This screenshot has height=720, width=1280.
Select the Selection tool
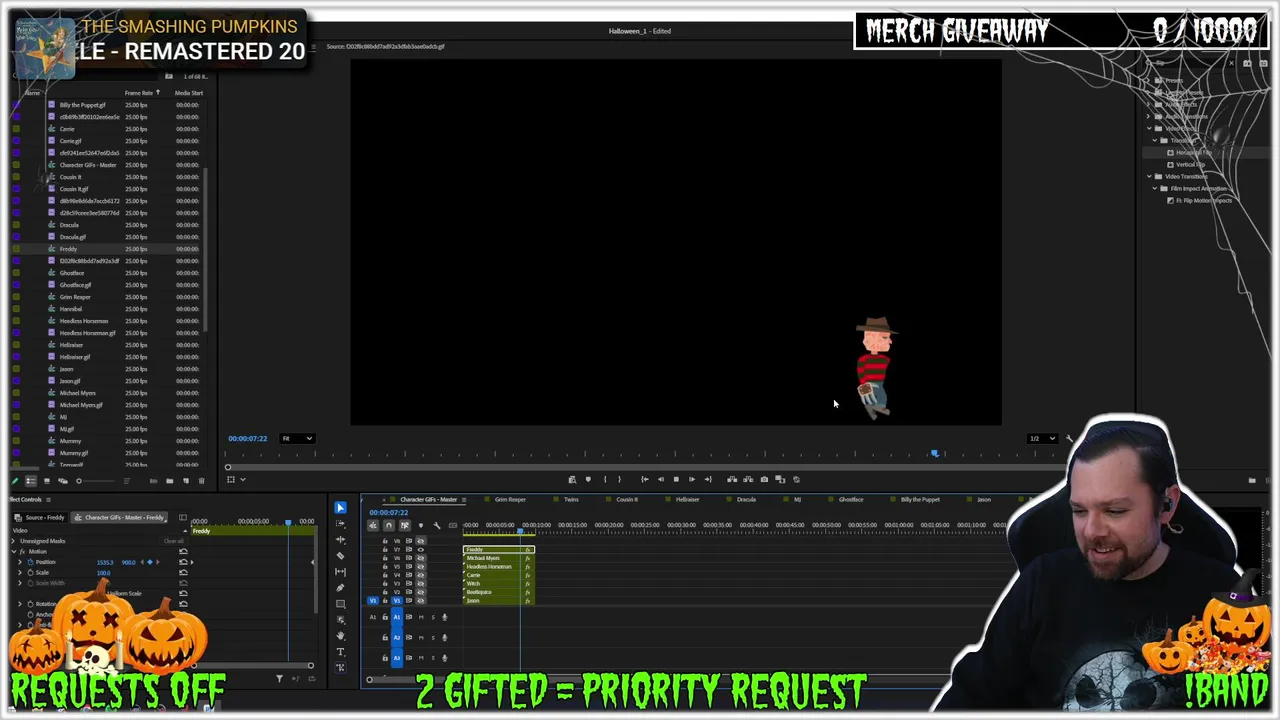coord(340,507)
